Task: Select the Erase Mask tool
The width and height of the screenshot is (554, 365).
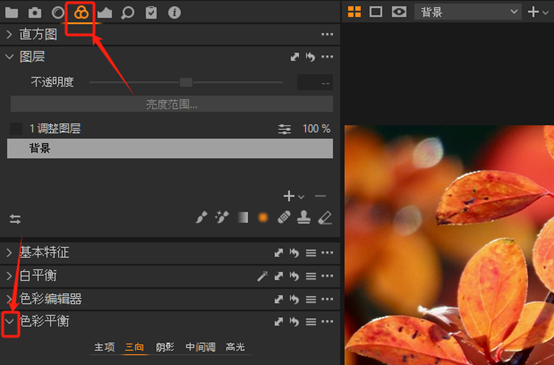Action: (x=325, y=218)
